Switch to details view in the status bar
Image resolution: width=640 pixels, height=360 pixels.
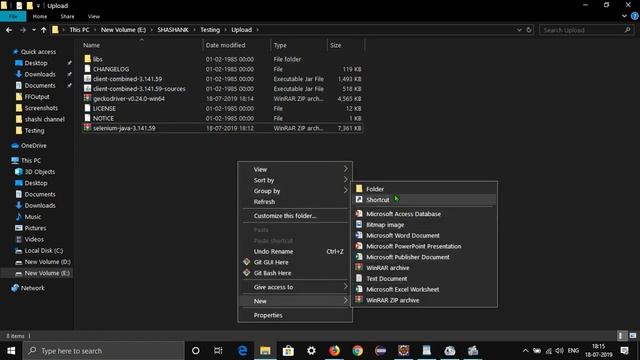coord(621,336)
